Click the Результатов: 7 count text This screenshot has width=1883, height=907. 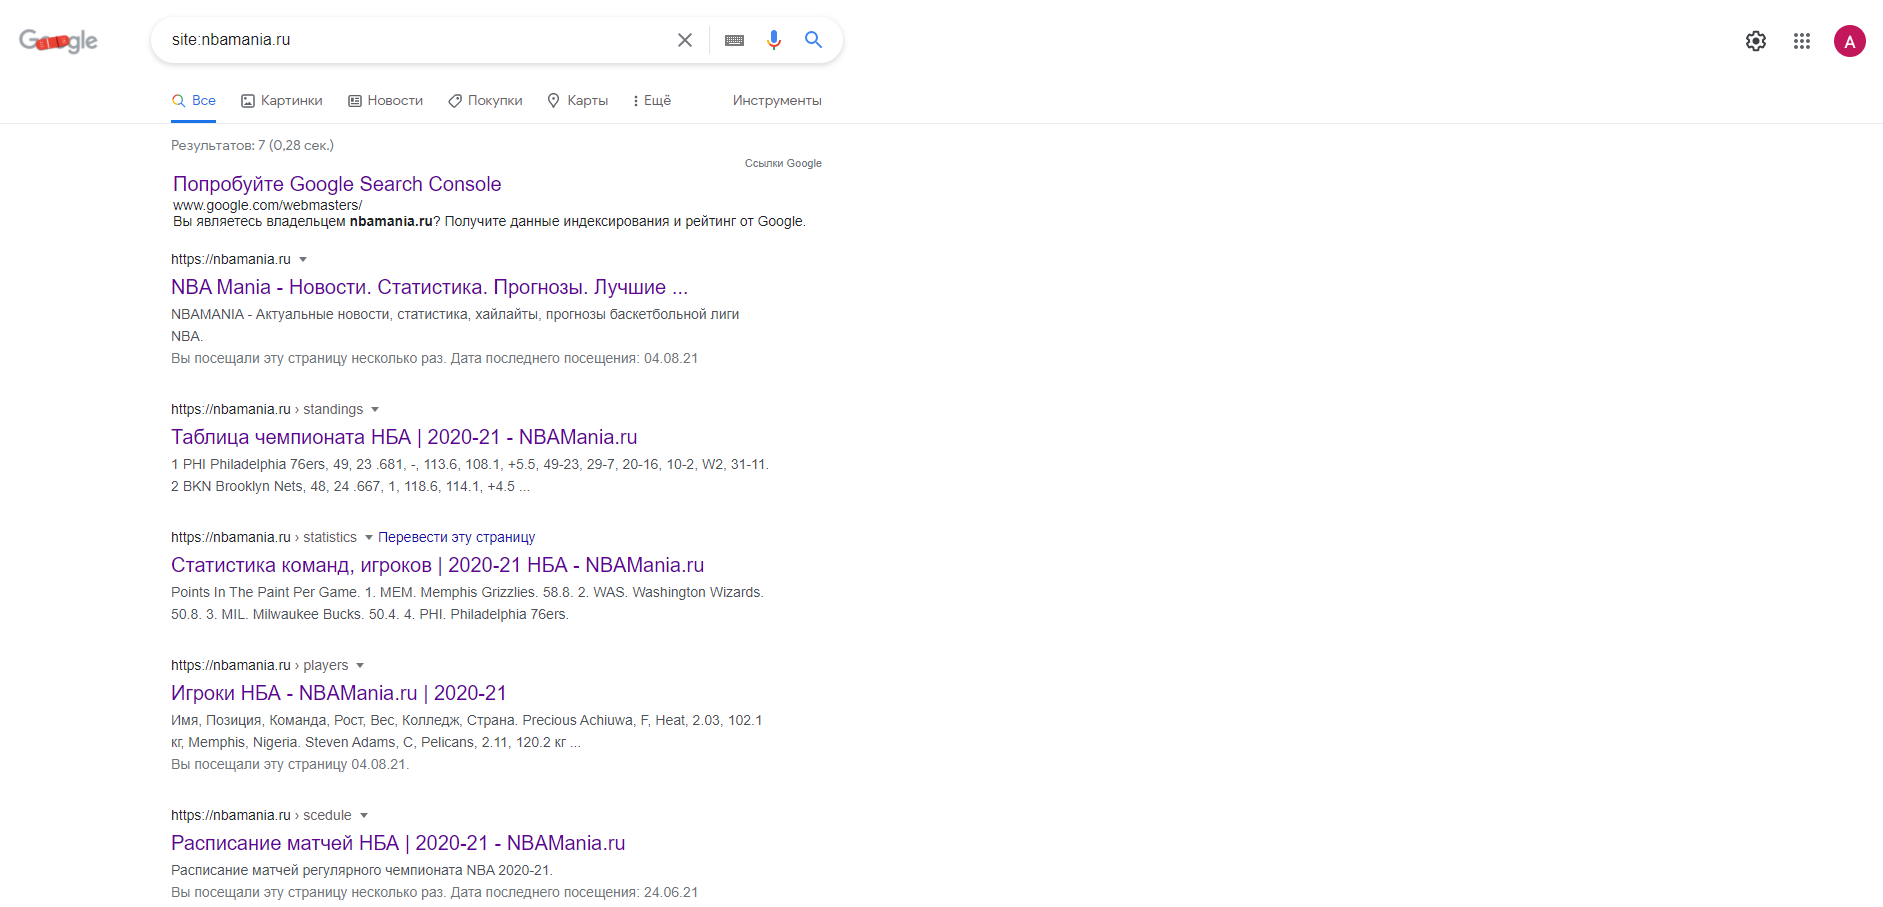[x=252, y=145]
